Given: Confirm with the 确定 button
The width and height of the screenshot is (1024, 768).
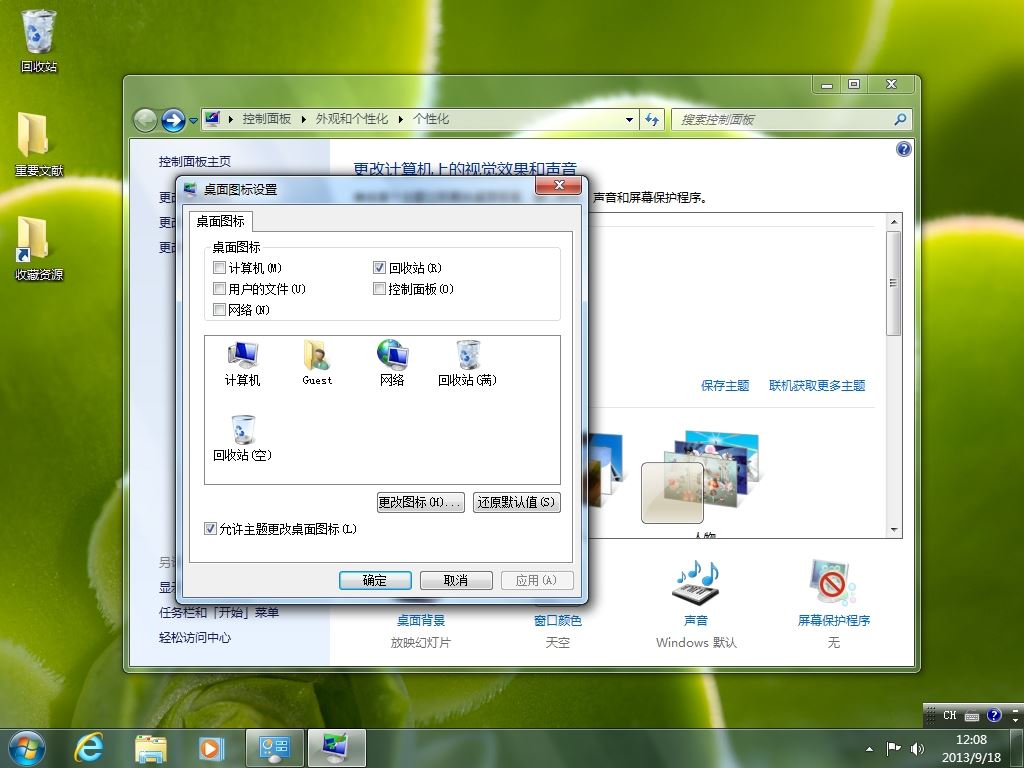Looking at the screenshot, I should 375,581.
